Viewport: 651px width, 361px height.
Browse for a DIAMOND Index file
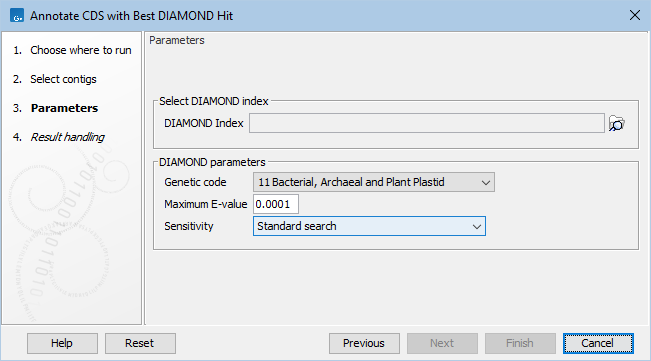click(617, 124)
